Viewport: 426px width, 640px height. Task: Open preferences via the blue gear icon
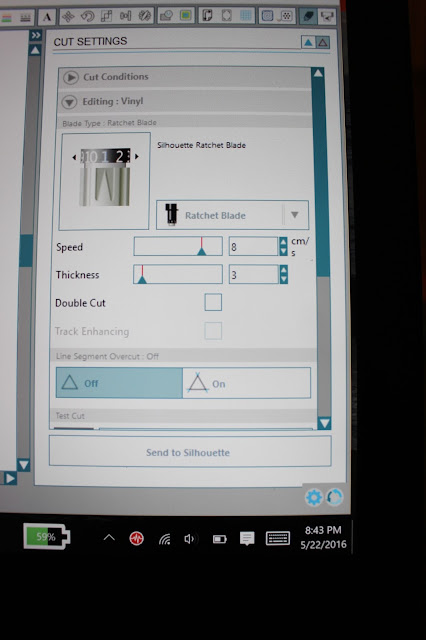[314, 497]
